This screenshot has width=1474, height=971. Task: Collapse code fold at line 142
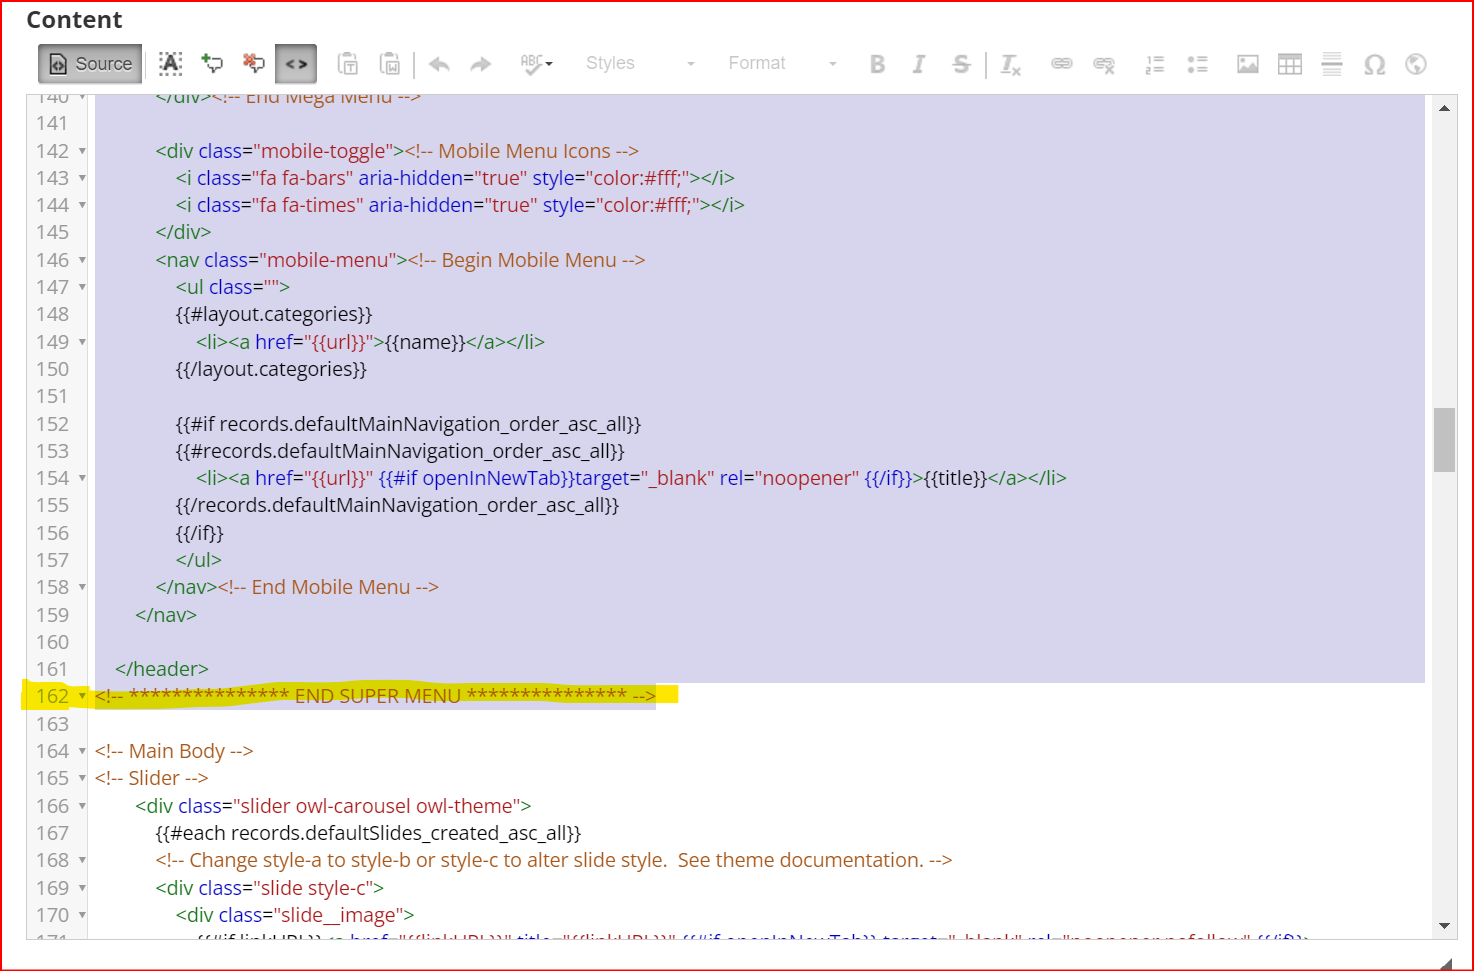(x=82, y=151)
